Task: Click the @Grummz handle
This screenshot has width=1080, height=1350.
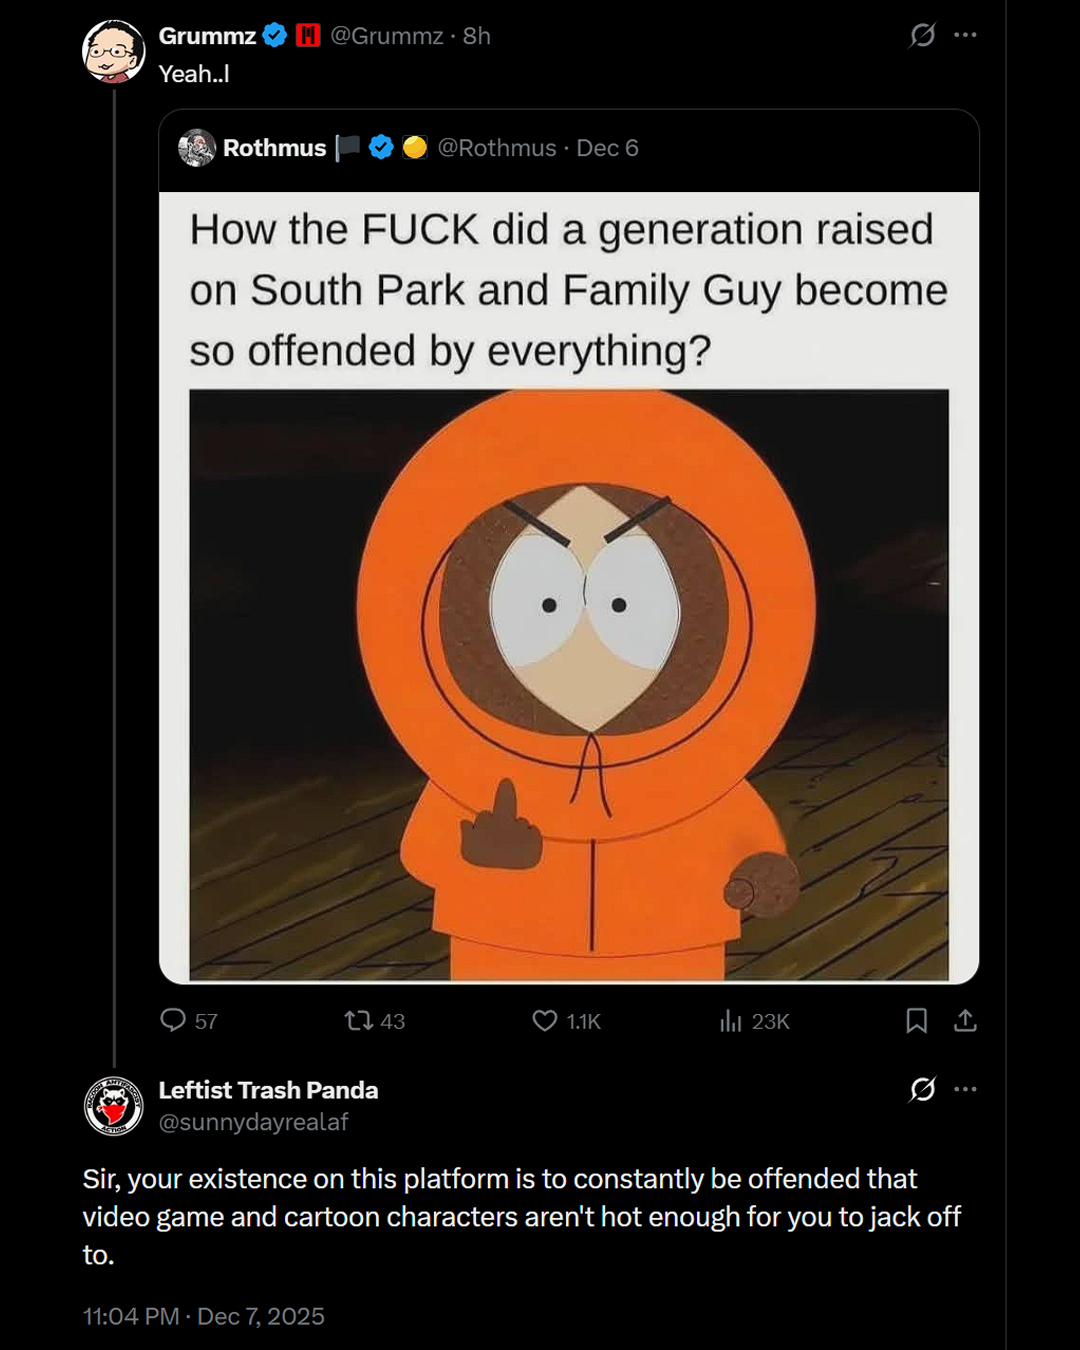Action: pyautogui.click(x=386, y=36)
